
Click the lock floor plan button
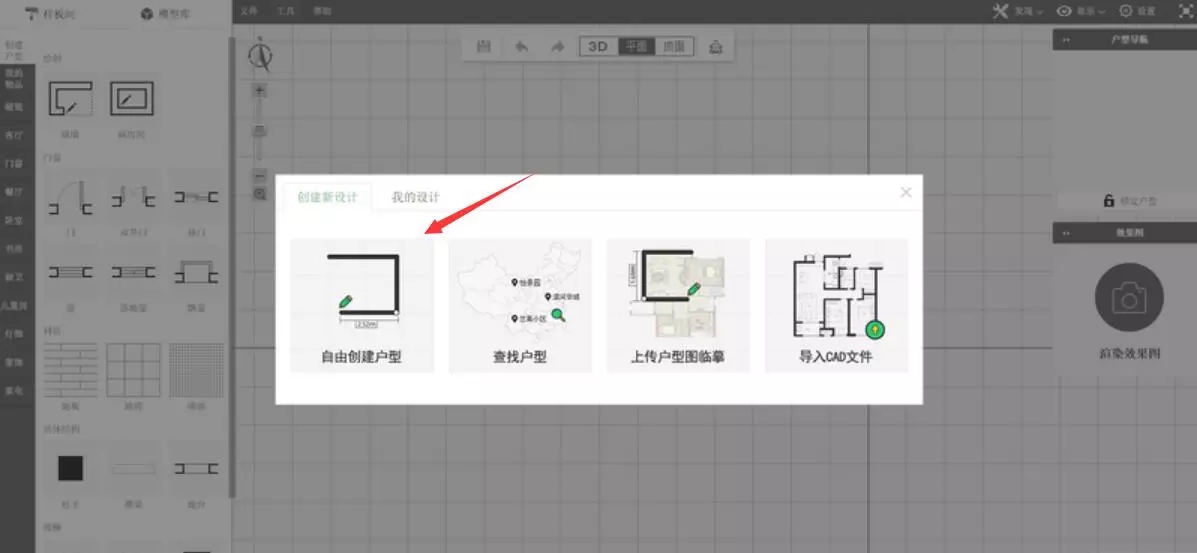pos(1129,201)
